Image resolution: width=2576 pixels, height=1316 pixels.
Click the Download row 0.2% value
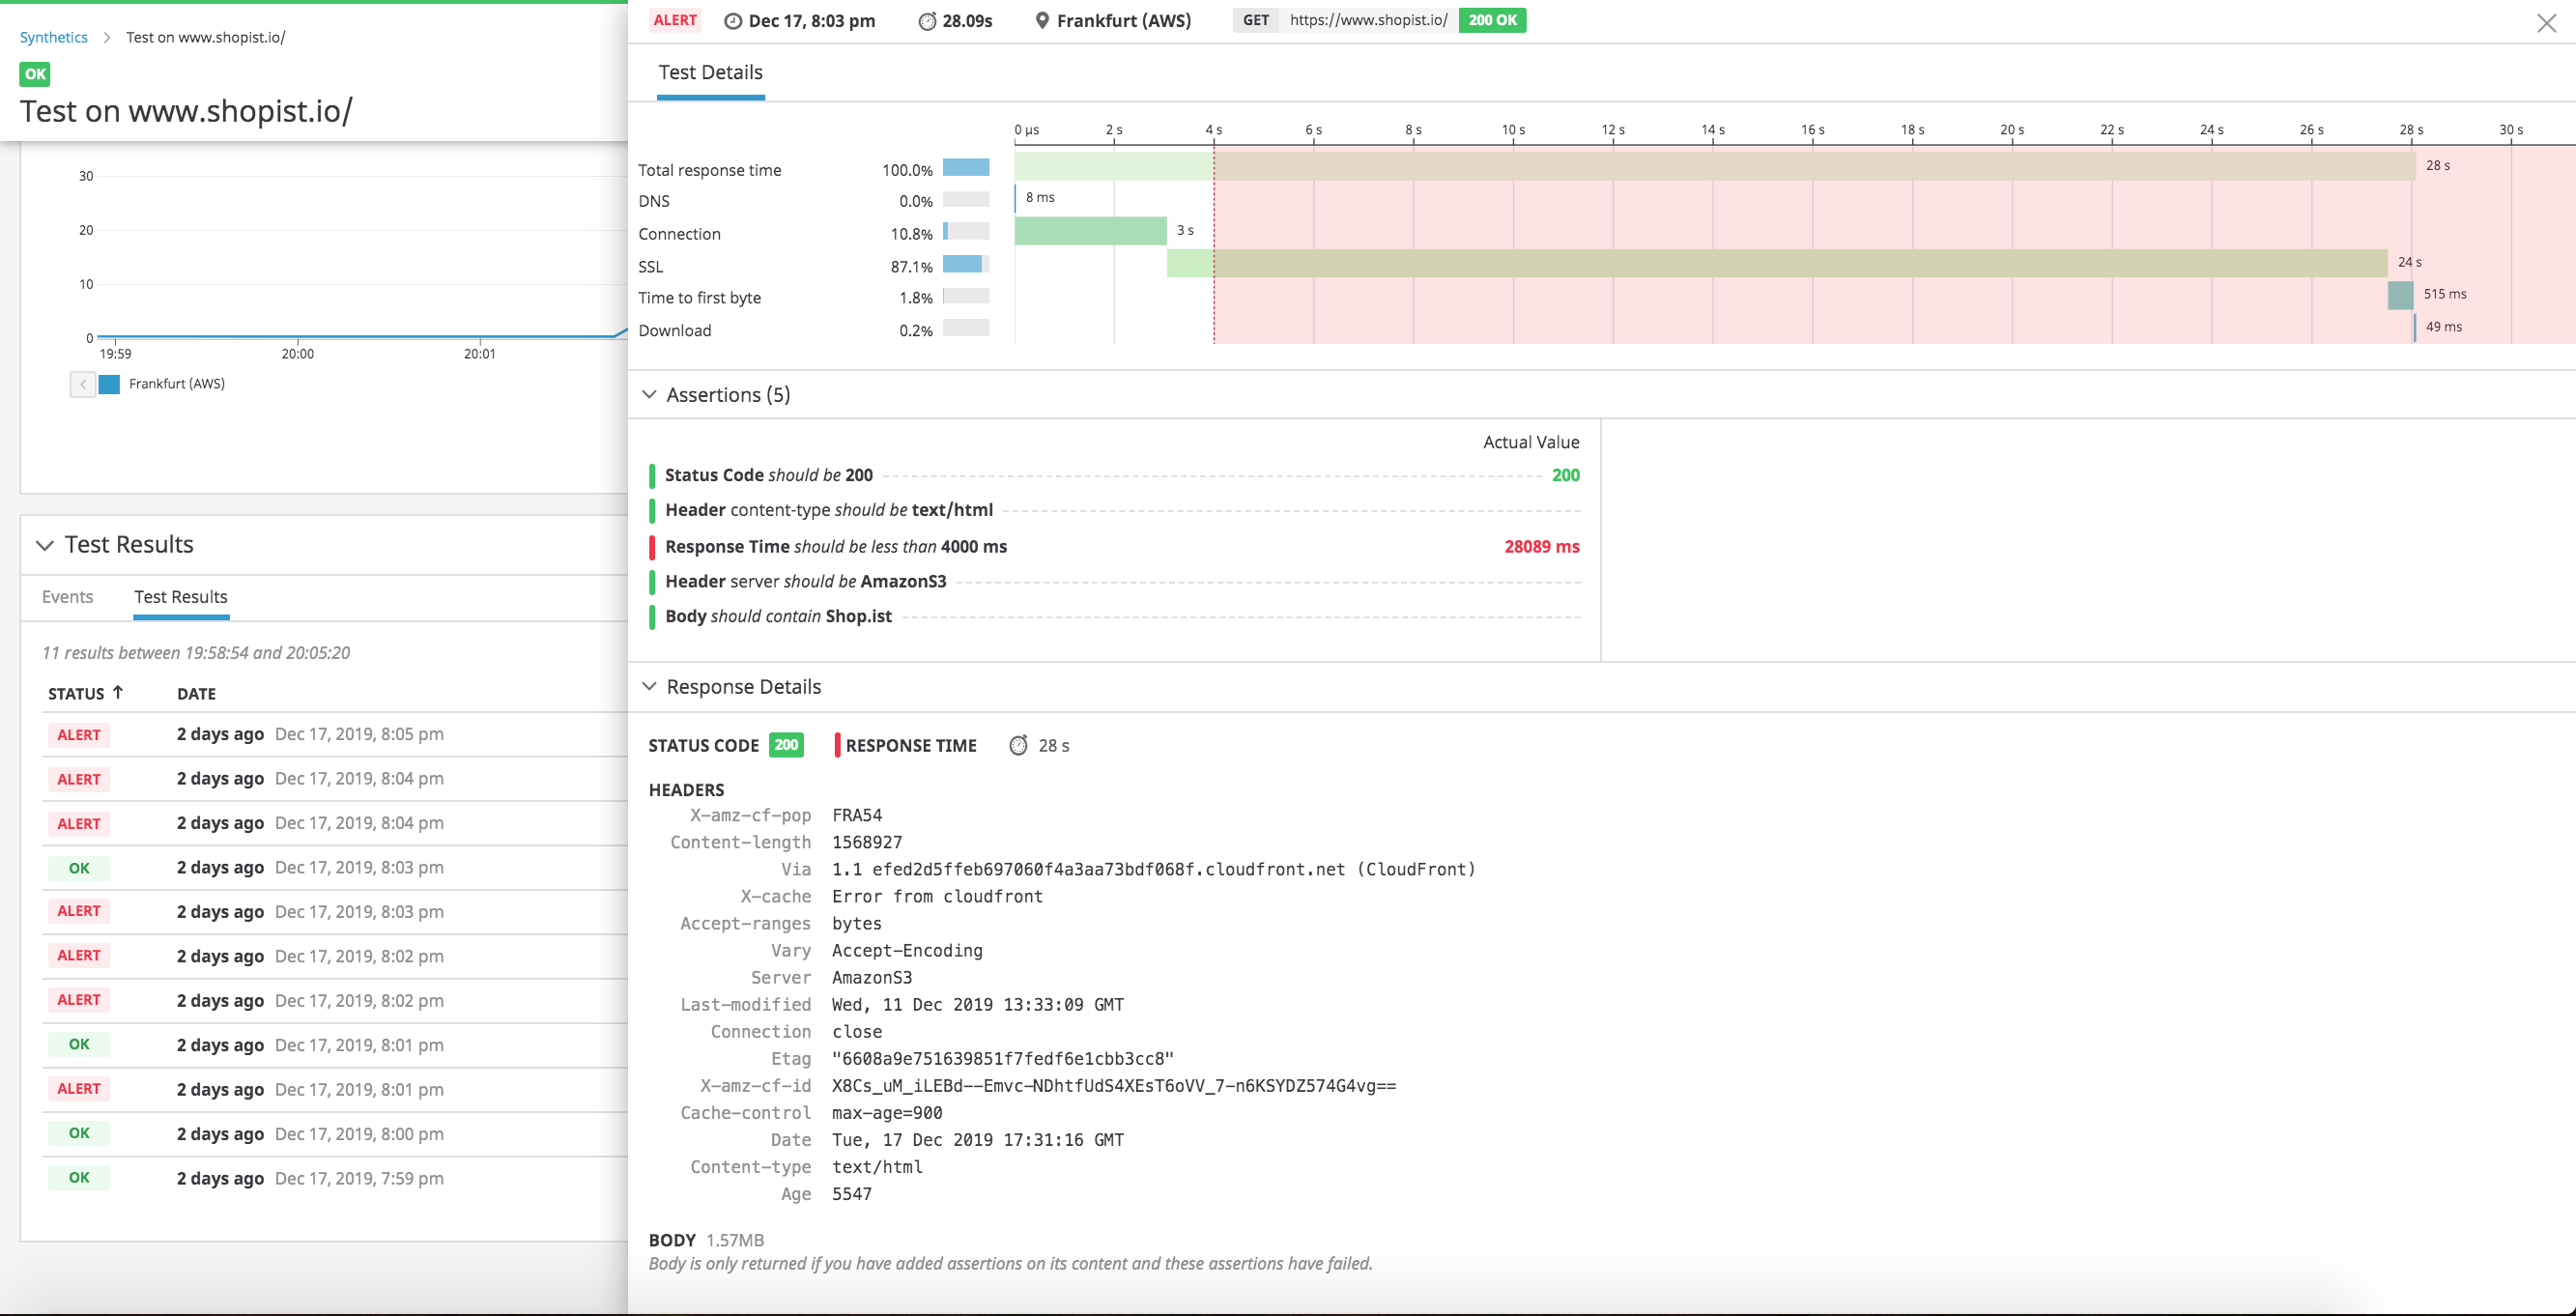915,331
